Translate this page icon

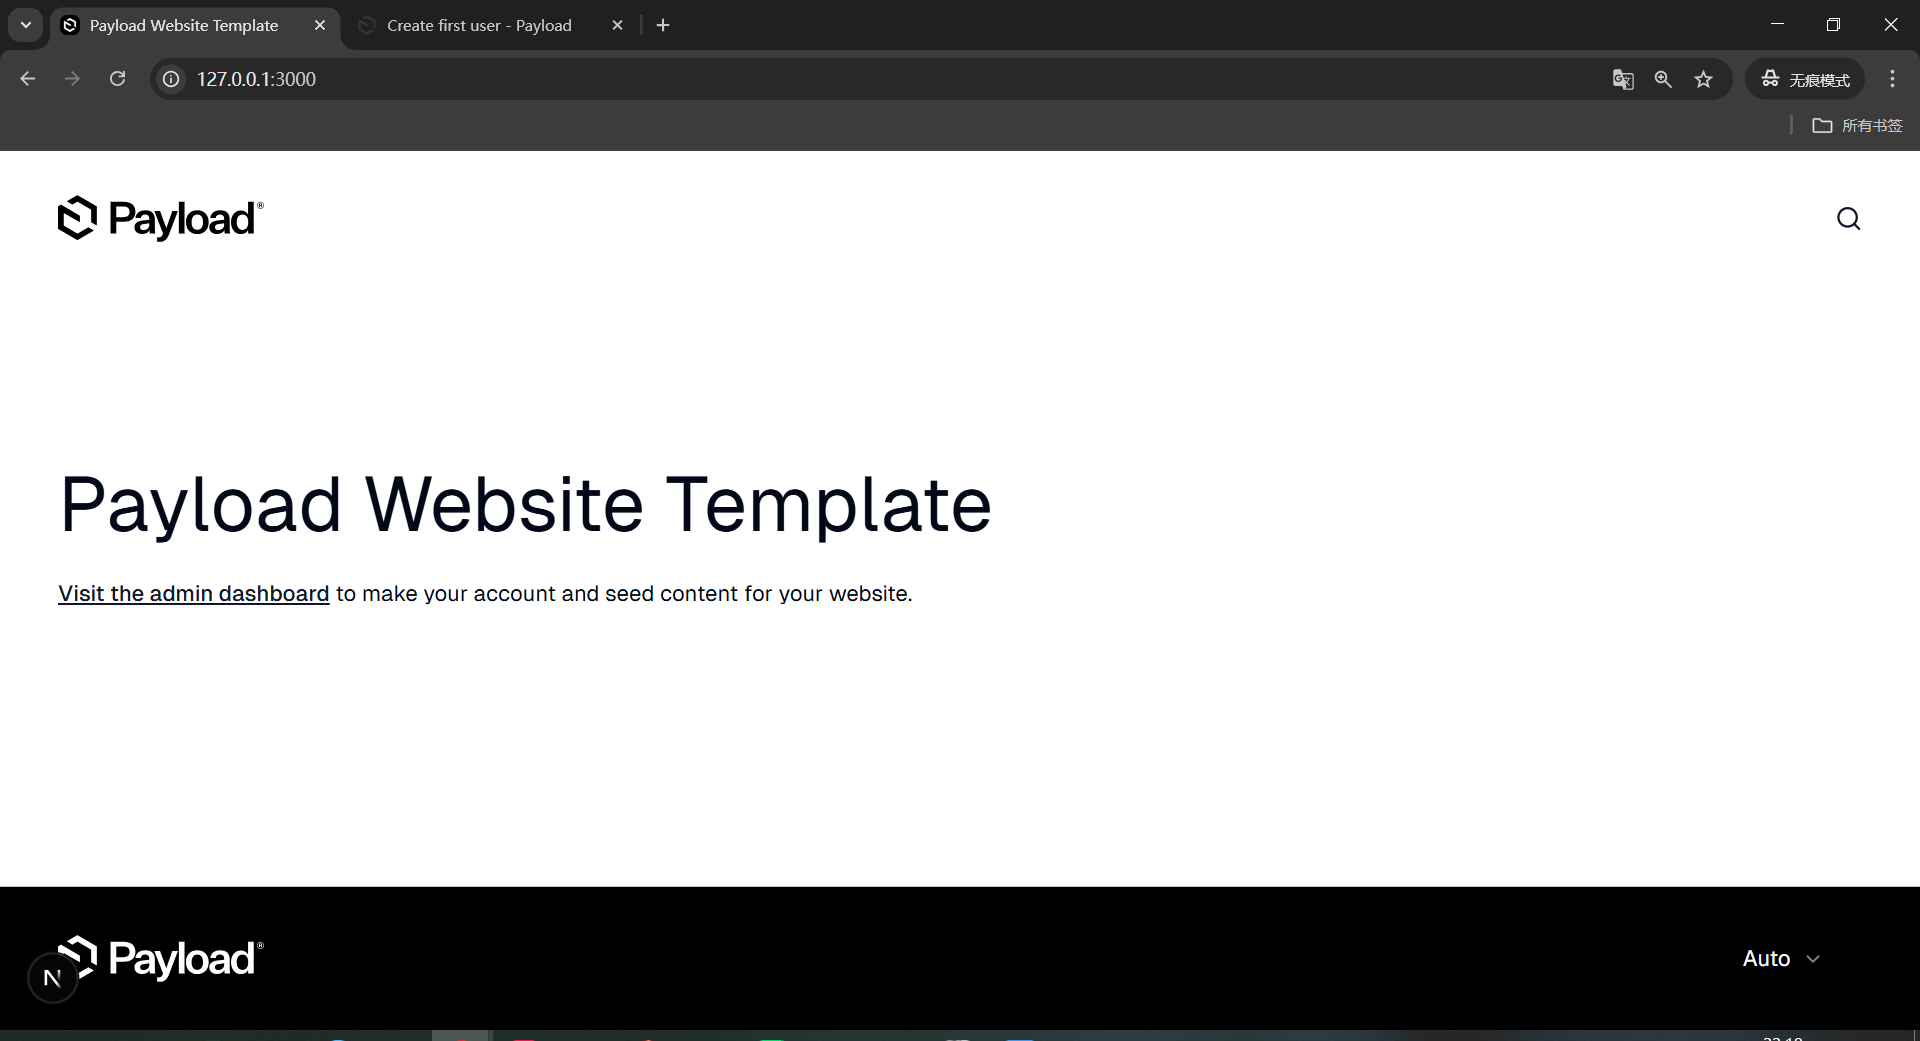tap(1623, 79)
